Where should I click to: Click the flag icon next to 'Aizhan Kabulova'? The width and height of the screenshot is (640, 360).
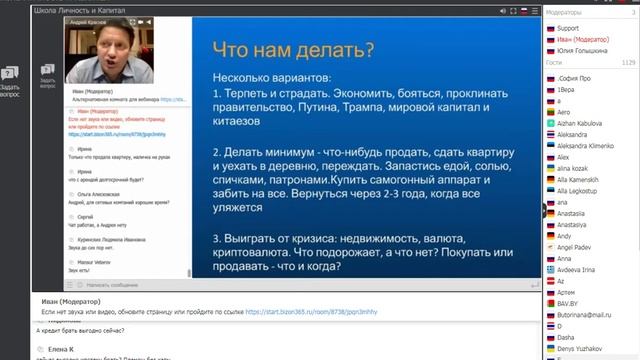pyautogui.click(x=551, y=123)
